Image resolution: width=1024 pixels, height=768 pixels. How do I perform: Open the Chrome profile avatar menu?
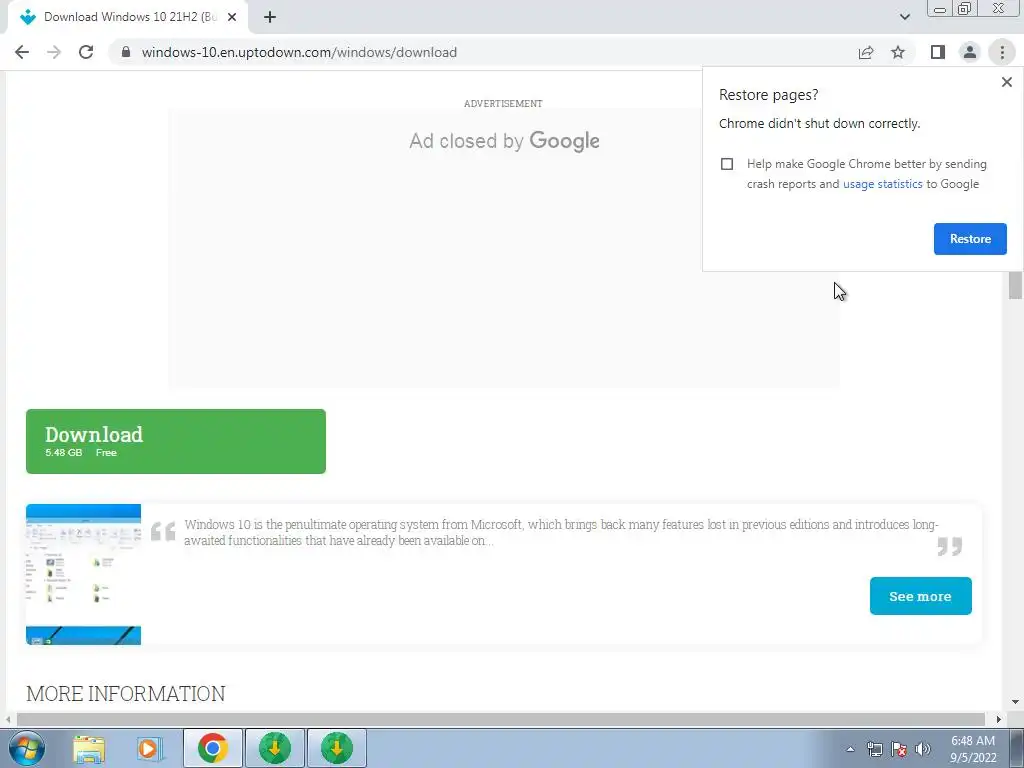tap(970, 52)
